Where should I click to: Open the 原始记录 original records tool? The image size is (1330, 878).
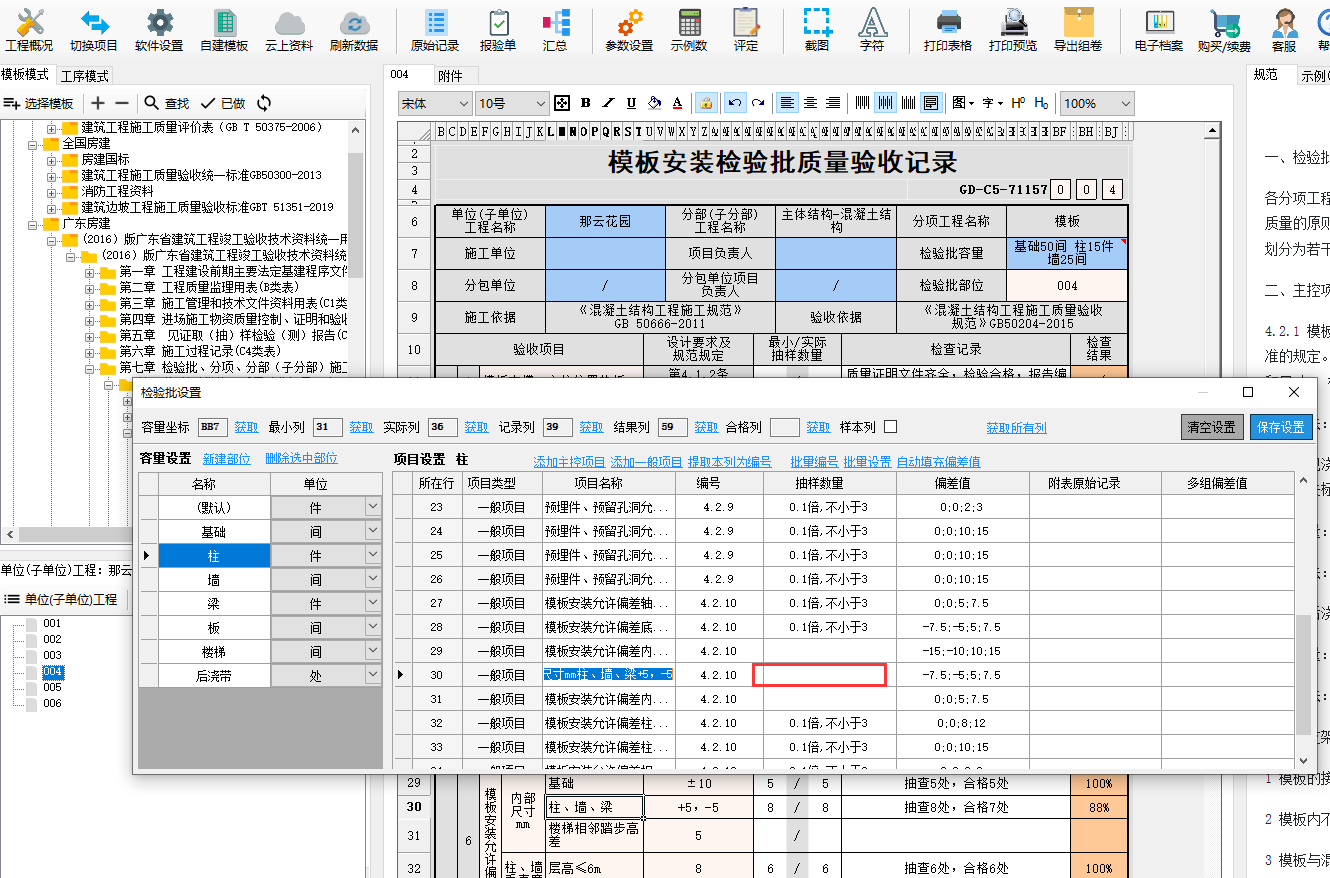point(435,30)
